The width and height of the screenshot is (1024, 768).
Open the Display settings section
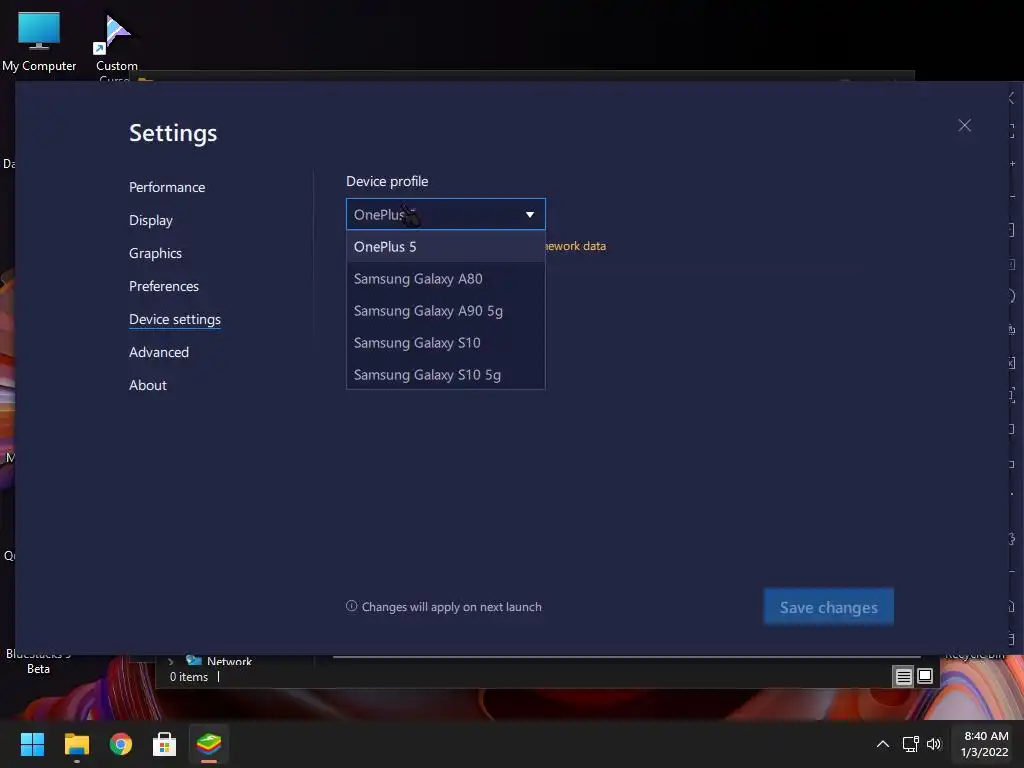click(x=151, y=220)
